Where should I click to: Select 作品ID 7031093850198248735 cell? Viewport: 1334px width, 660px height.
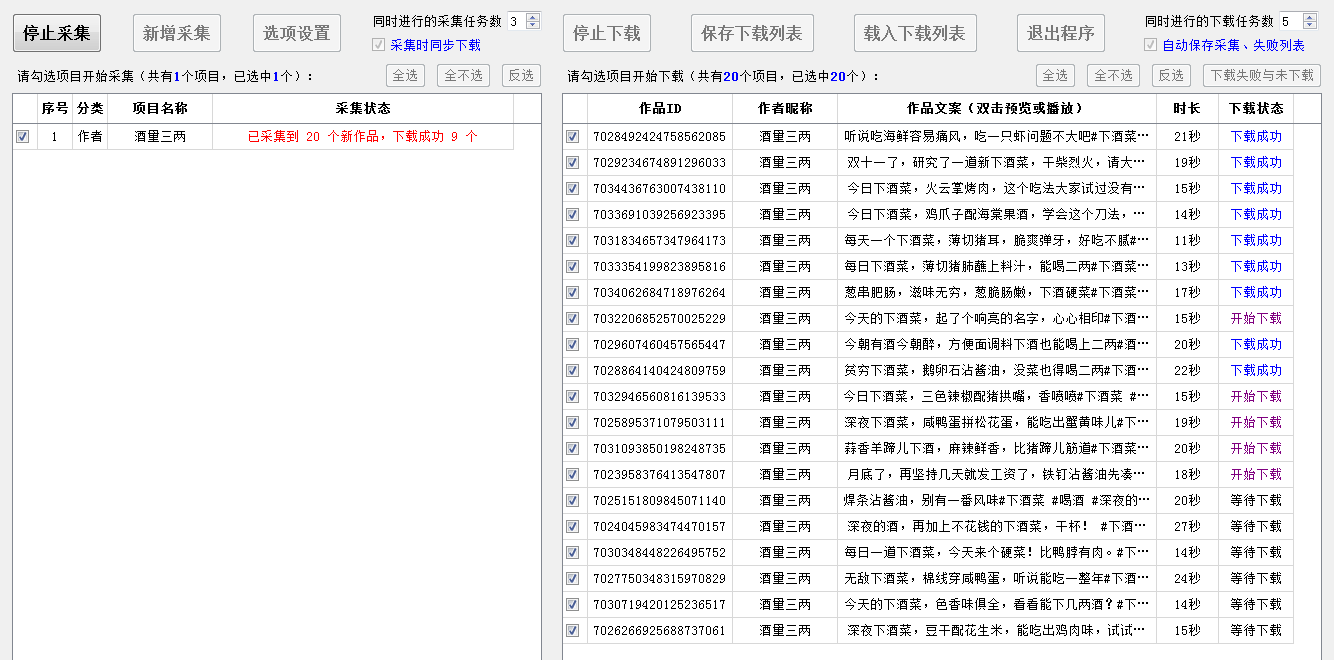tap(660, 449)
